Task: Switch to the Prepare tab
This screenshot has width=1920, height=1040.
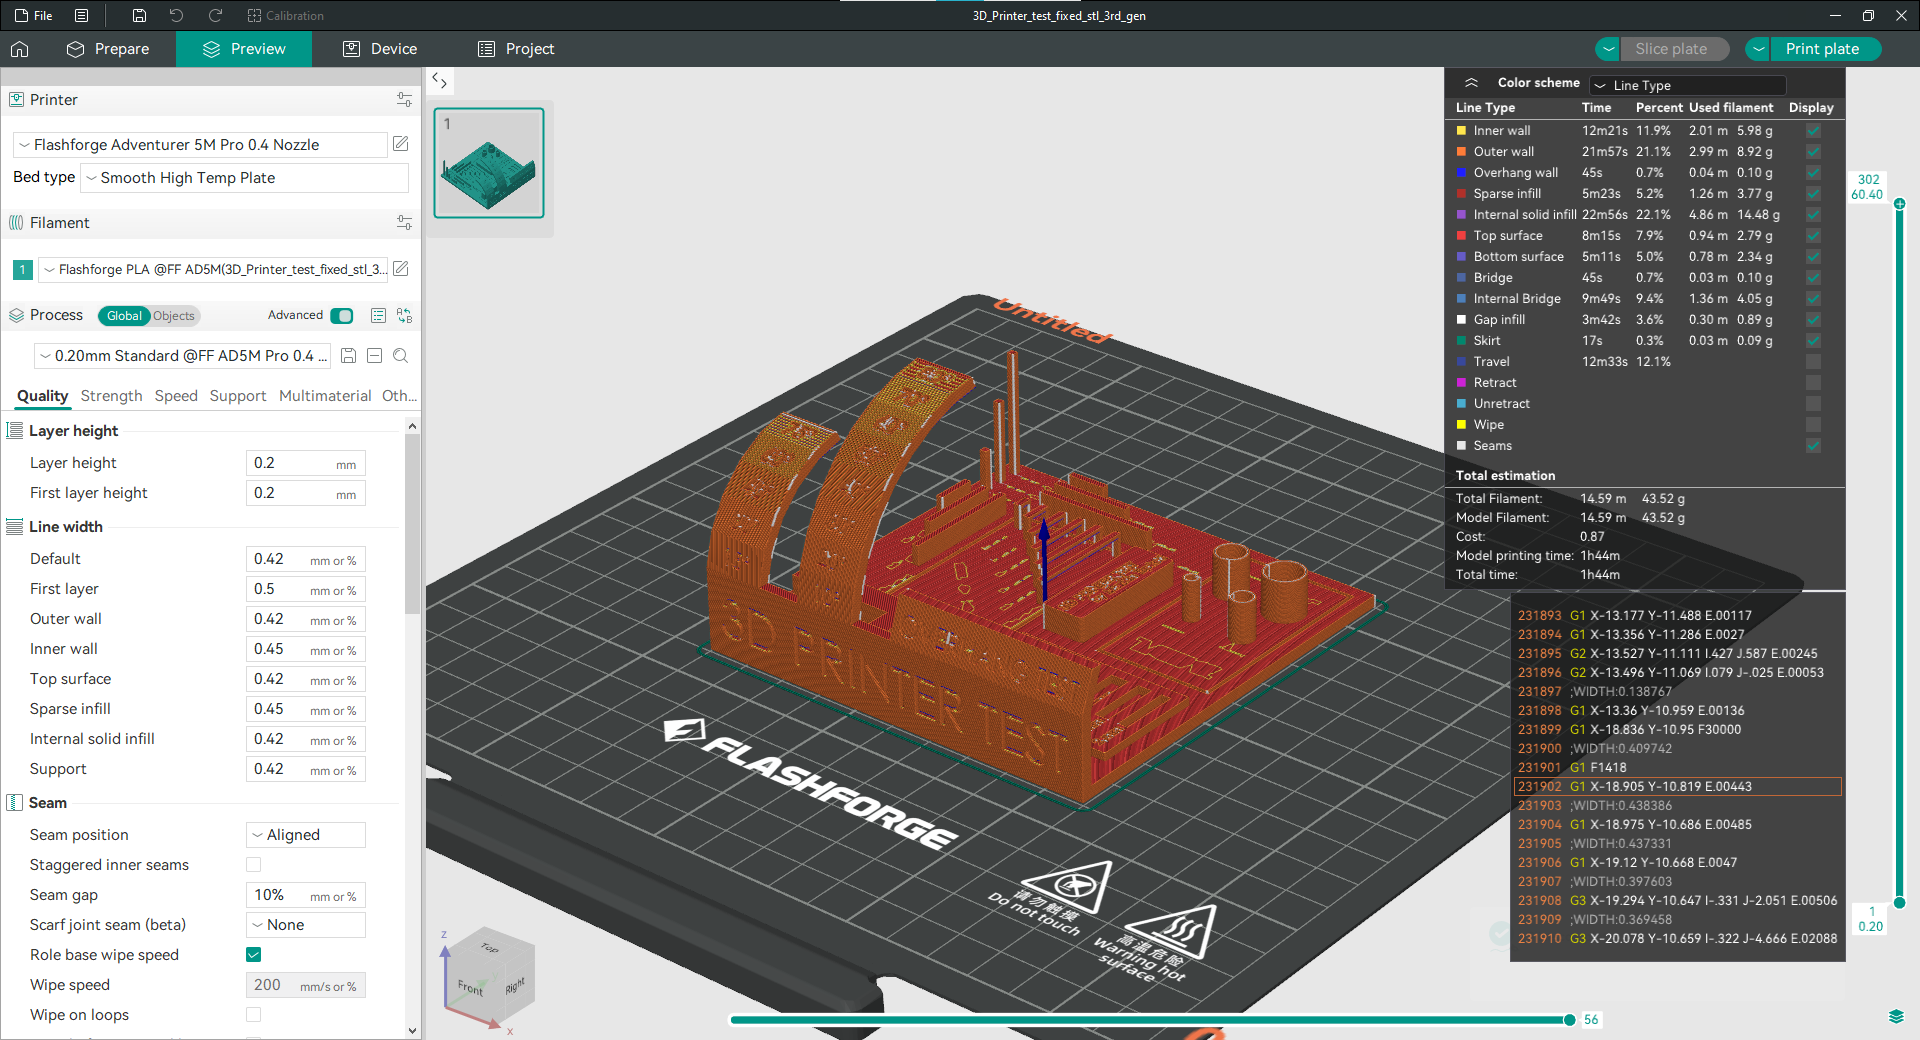Action: [x=108, y=49]
